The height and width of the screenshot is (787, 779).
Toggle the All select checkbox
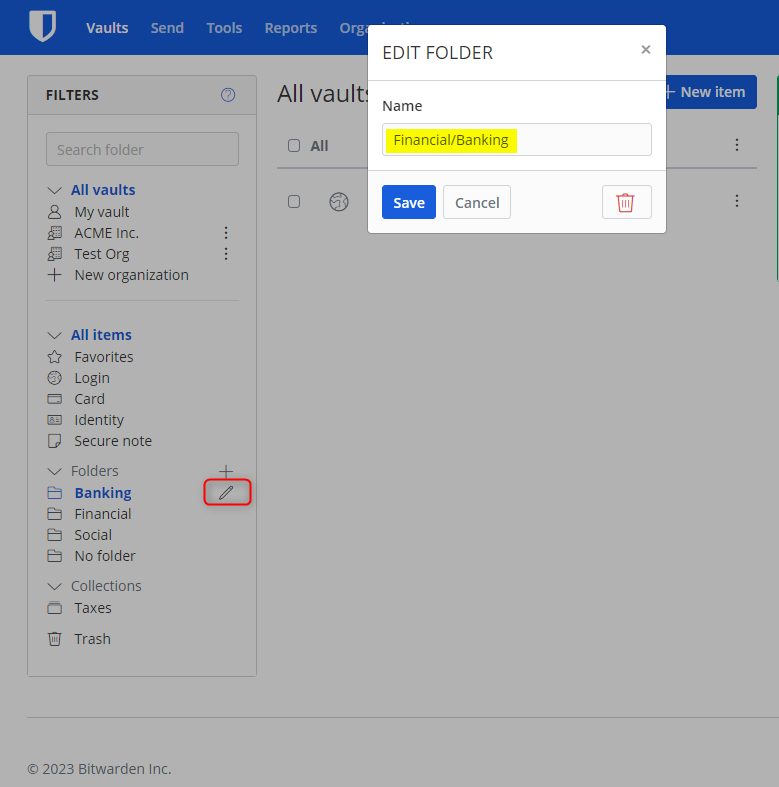click(294, 146)
